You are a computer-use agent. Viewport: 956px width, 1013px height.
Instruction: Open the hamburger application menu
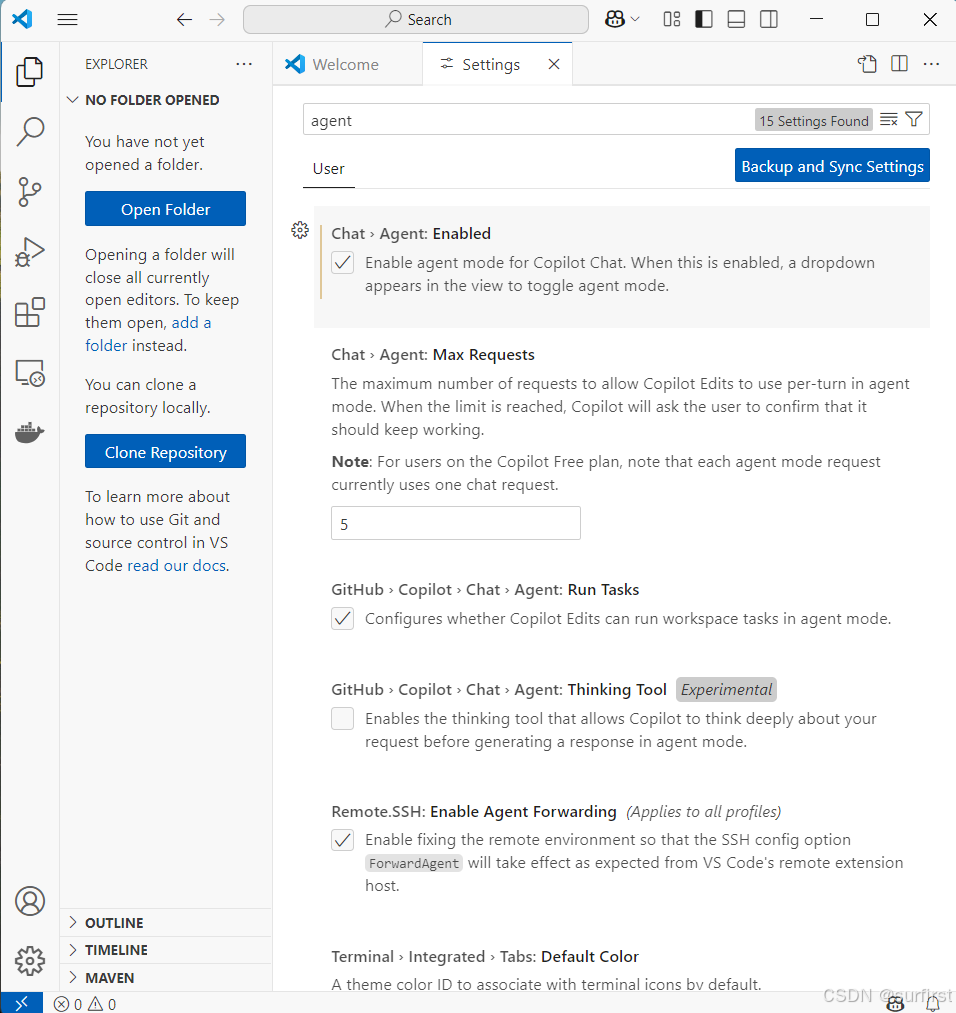(x=67, y=19)
